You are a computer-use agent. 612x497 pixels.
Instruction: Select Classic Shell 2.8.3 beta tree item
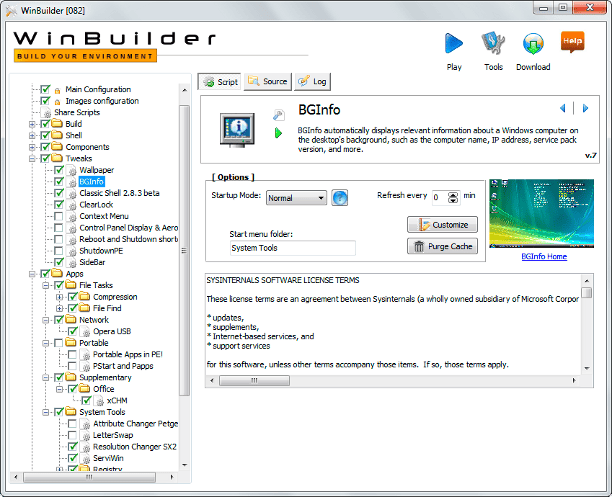[x=119, y=193]
